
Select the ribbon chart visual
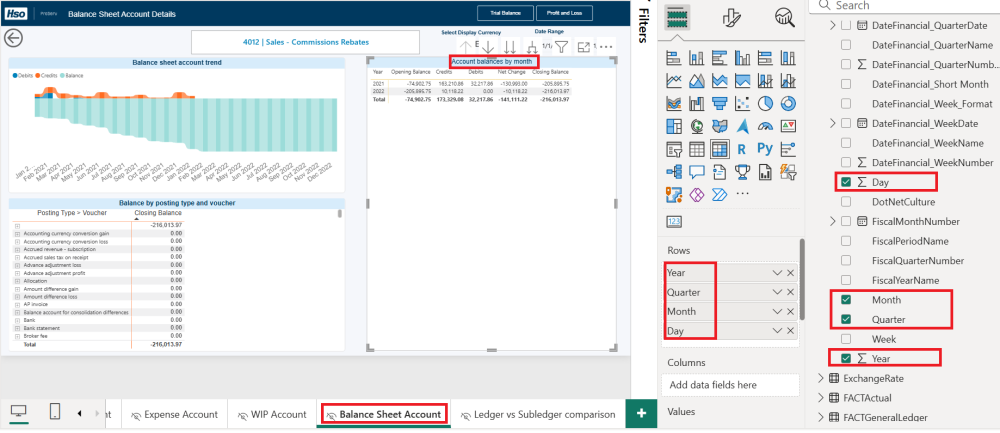(x=673, y=103)
